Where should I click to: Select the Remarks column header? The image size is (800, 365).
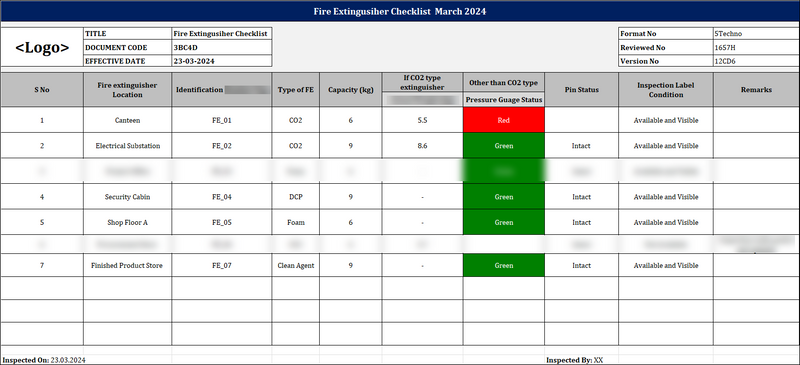(756, 90)
